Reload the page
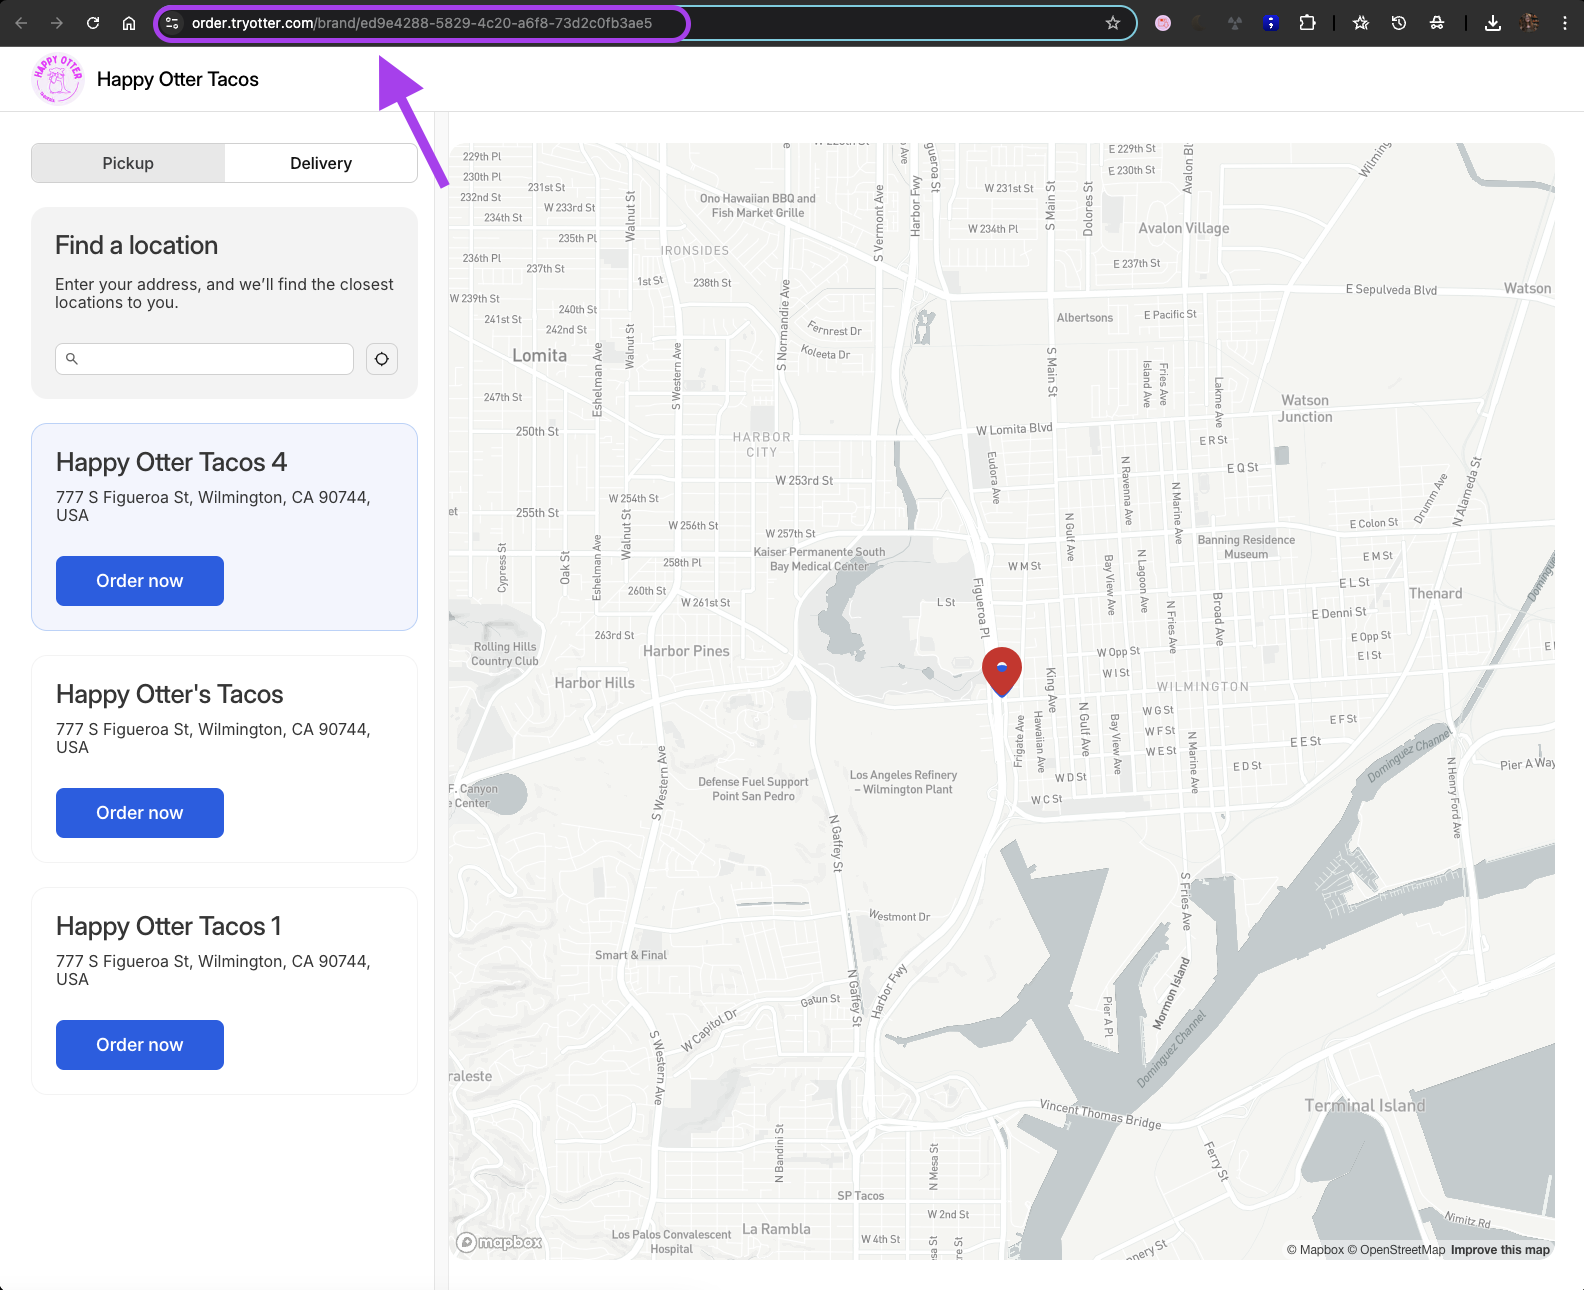 coord(93,23)
